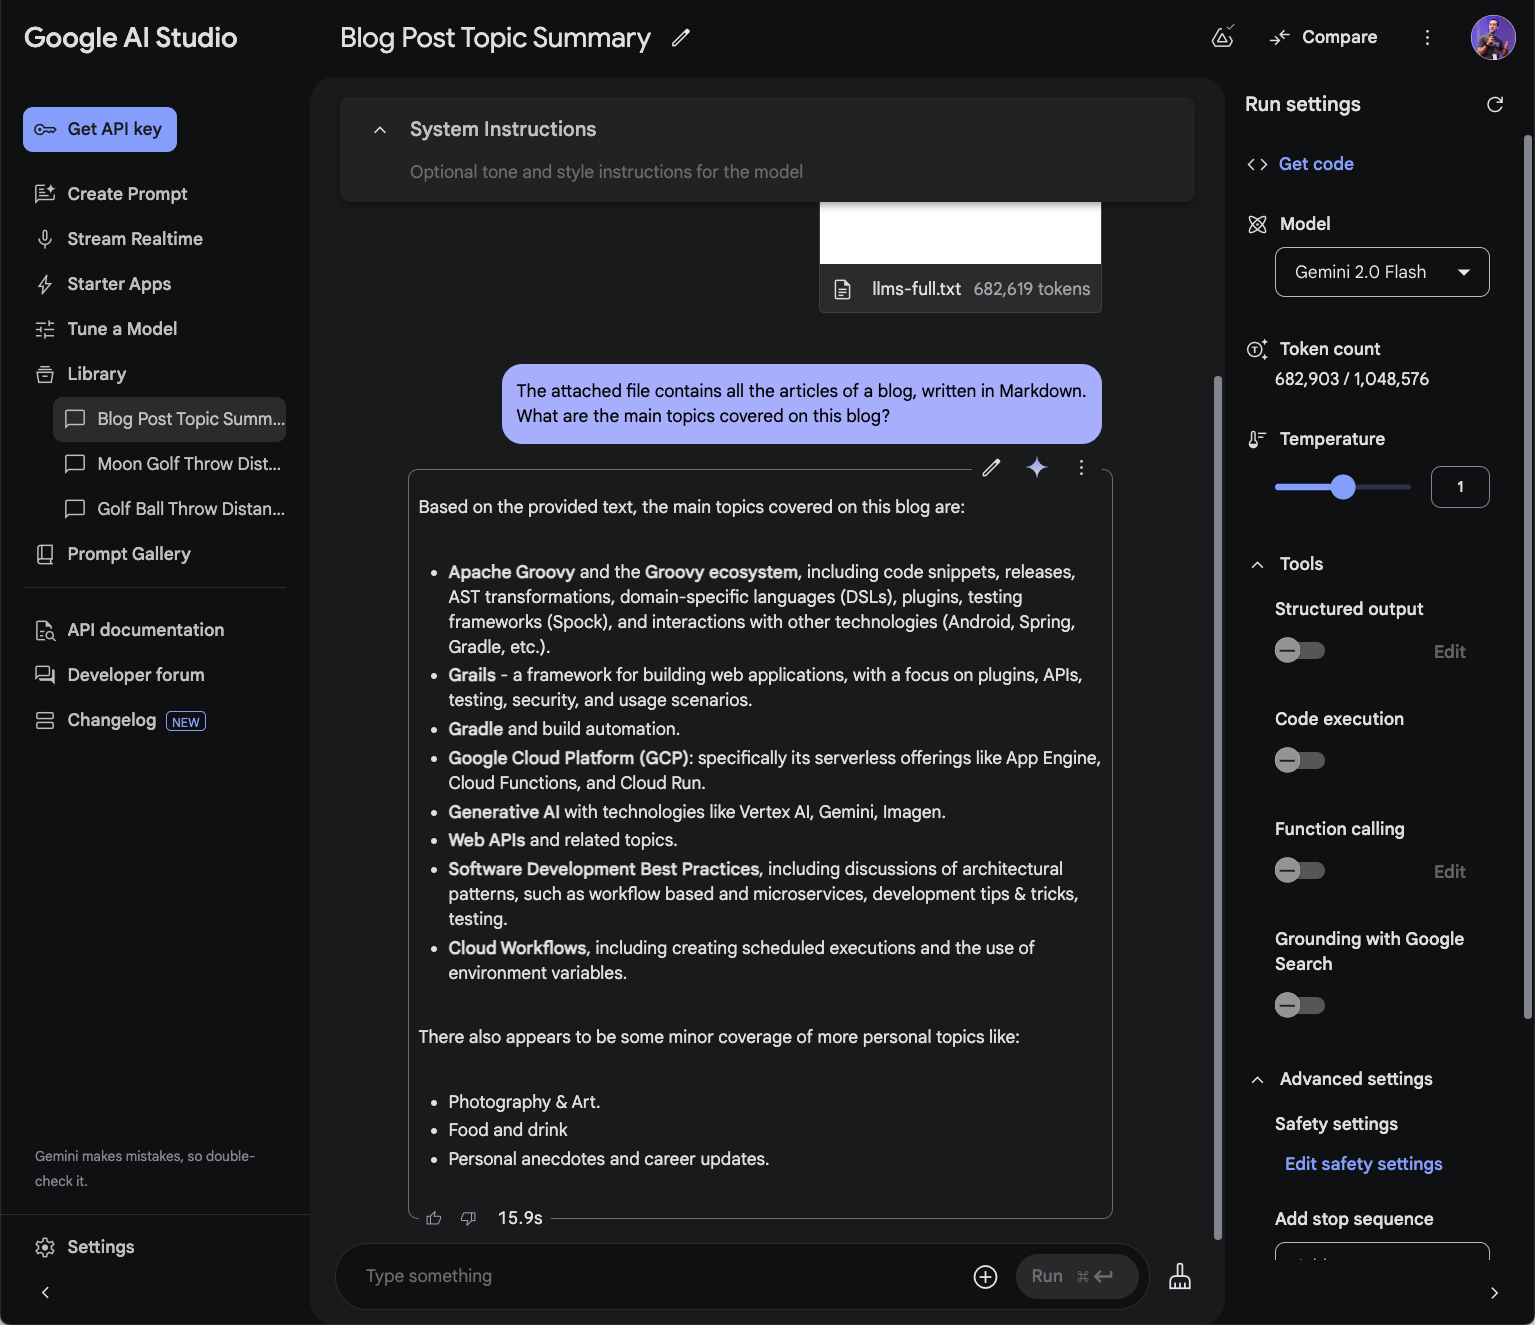Click the 682,903 / 1,048,576 token count
Screen dimensions: 1535x1325
click(1351, 379)
